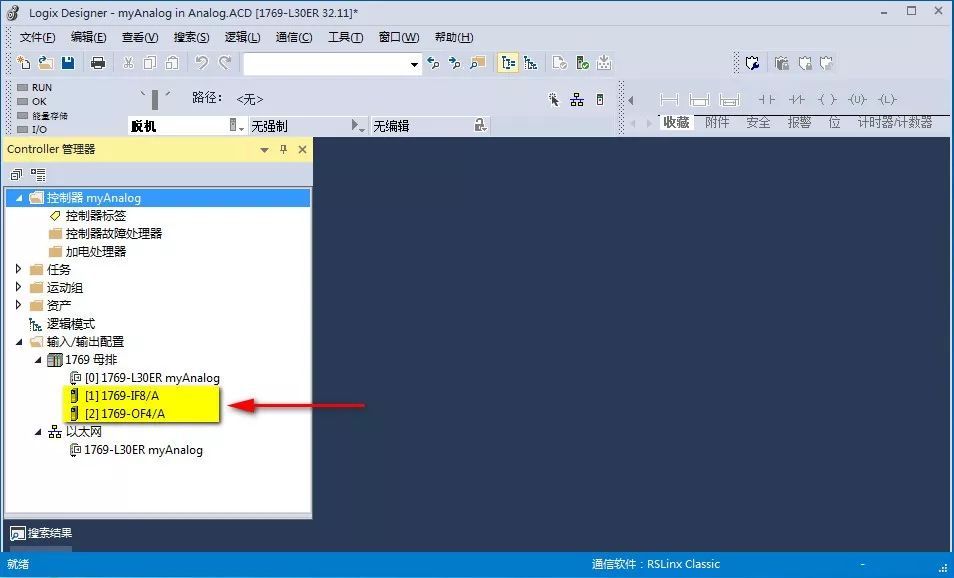Open the 通信(C) menu

tap(293, 37)
